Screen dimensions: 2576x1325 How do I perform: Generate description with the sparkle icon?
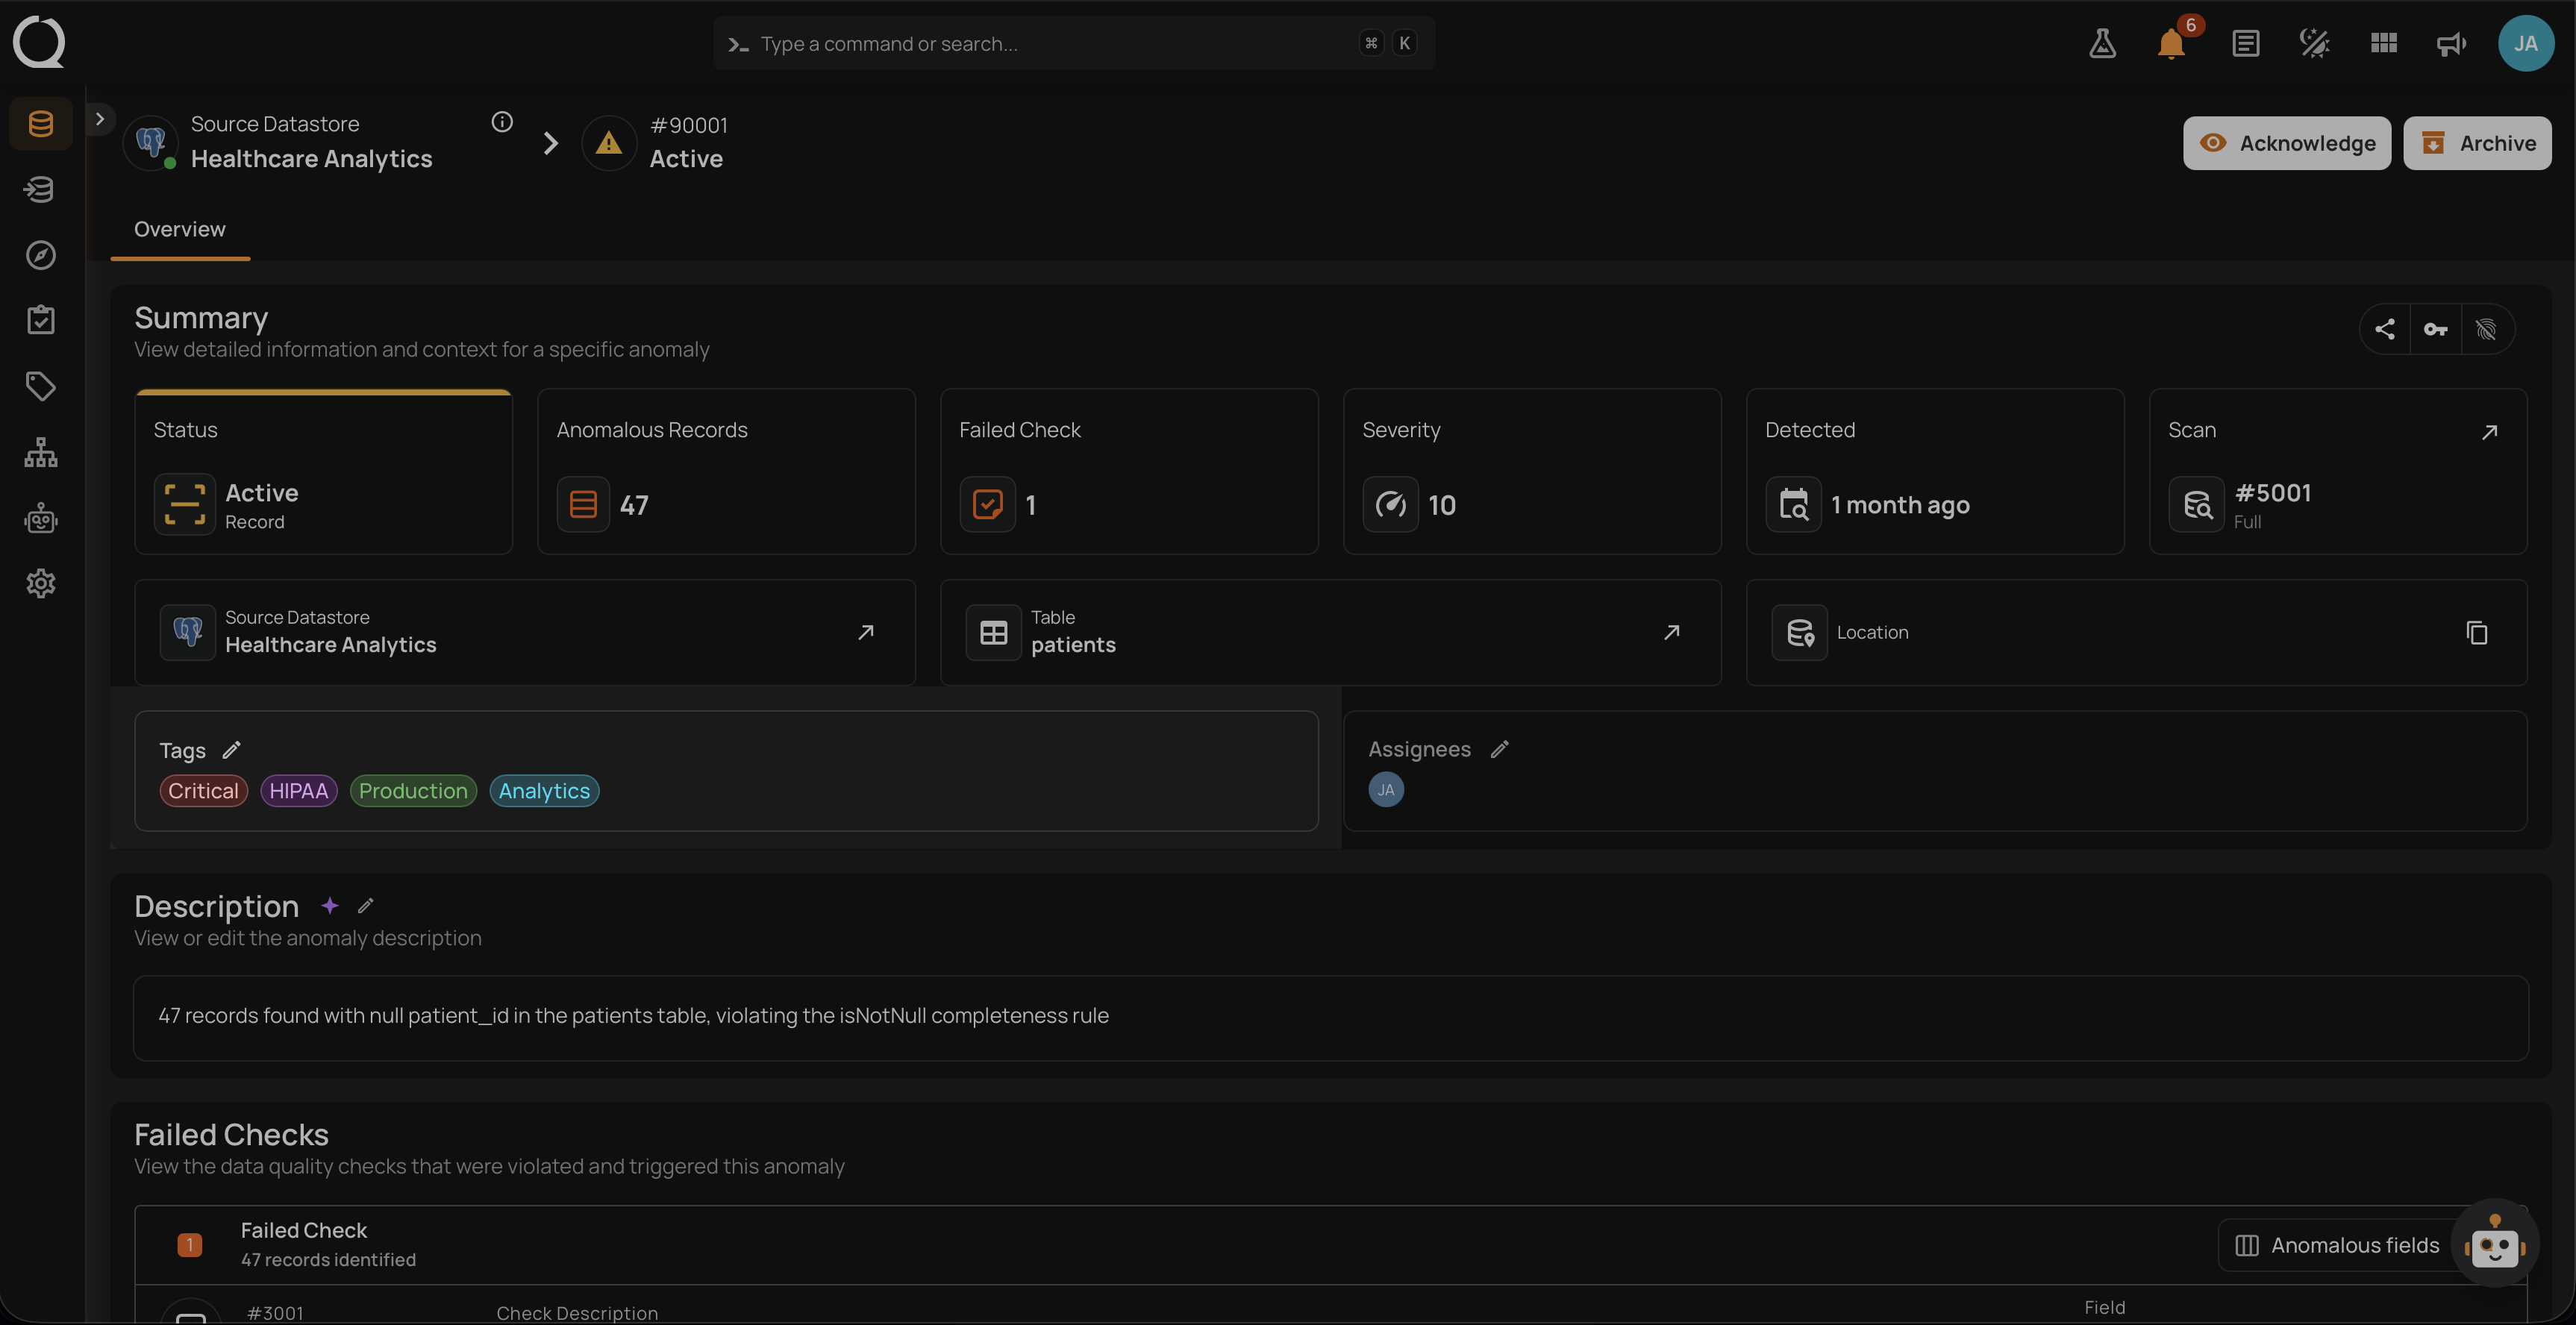point(329,906)
